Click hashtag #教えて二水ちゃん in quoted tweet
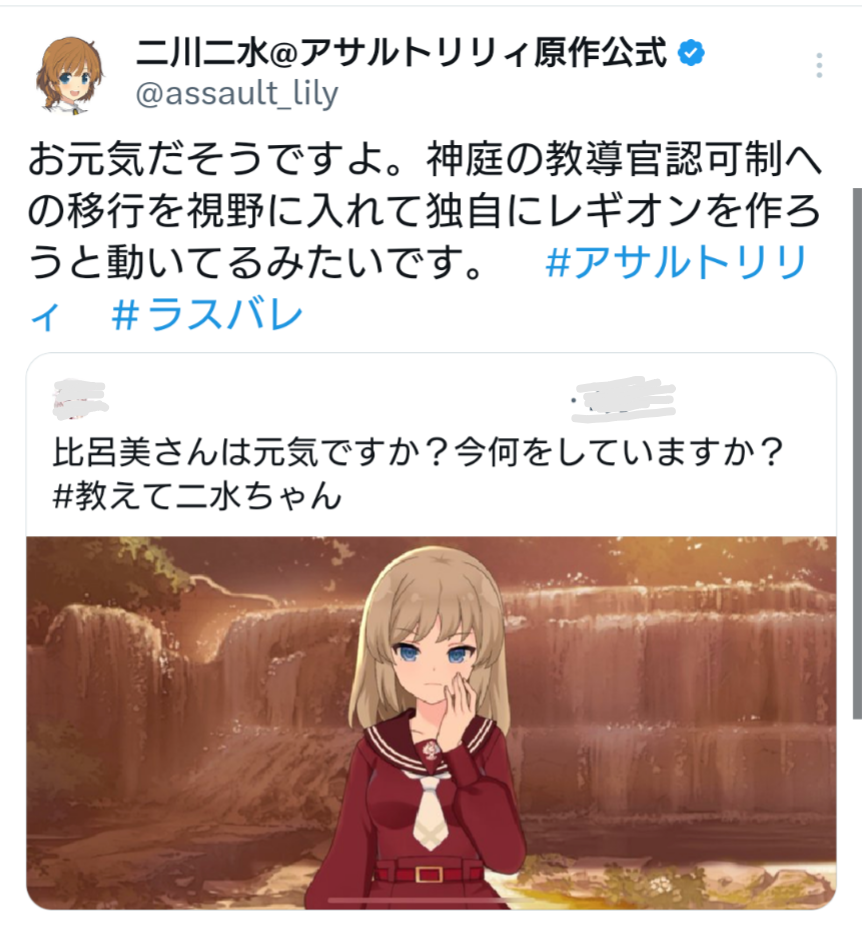 click(x=198, y=496)
